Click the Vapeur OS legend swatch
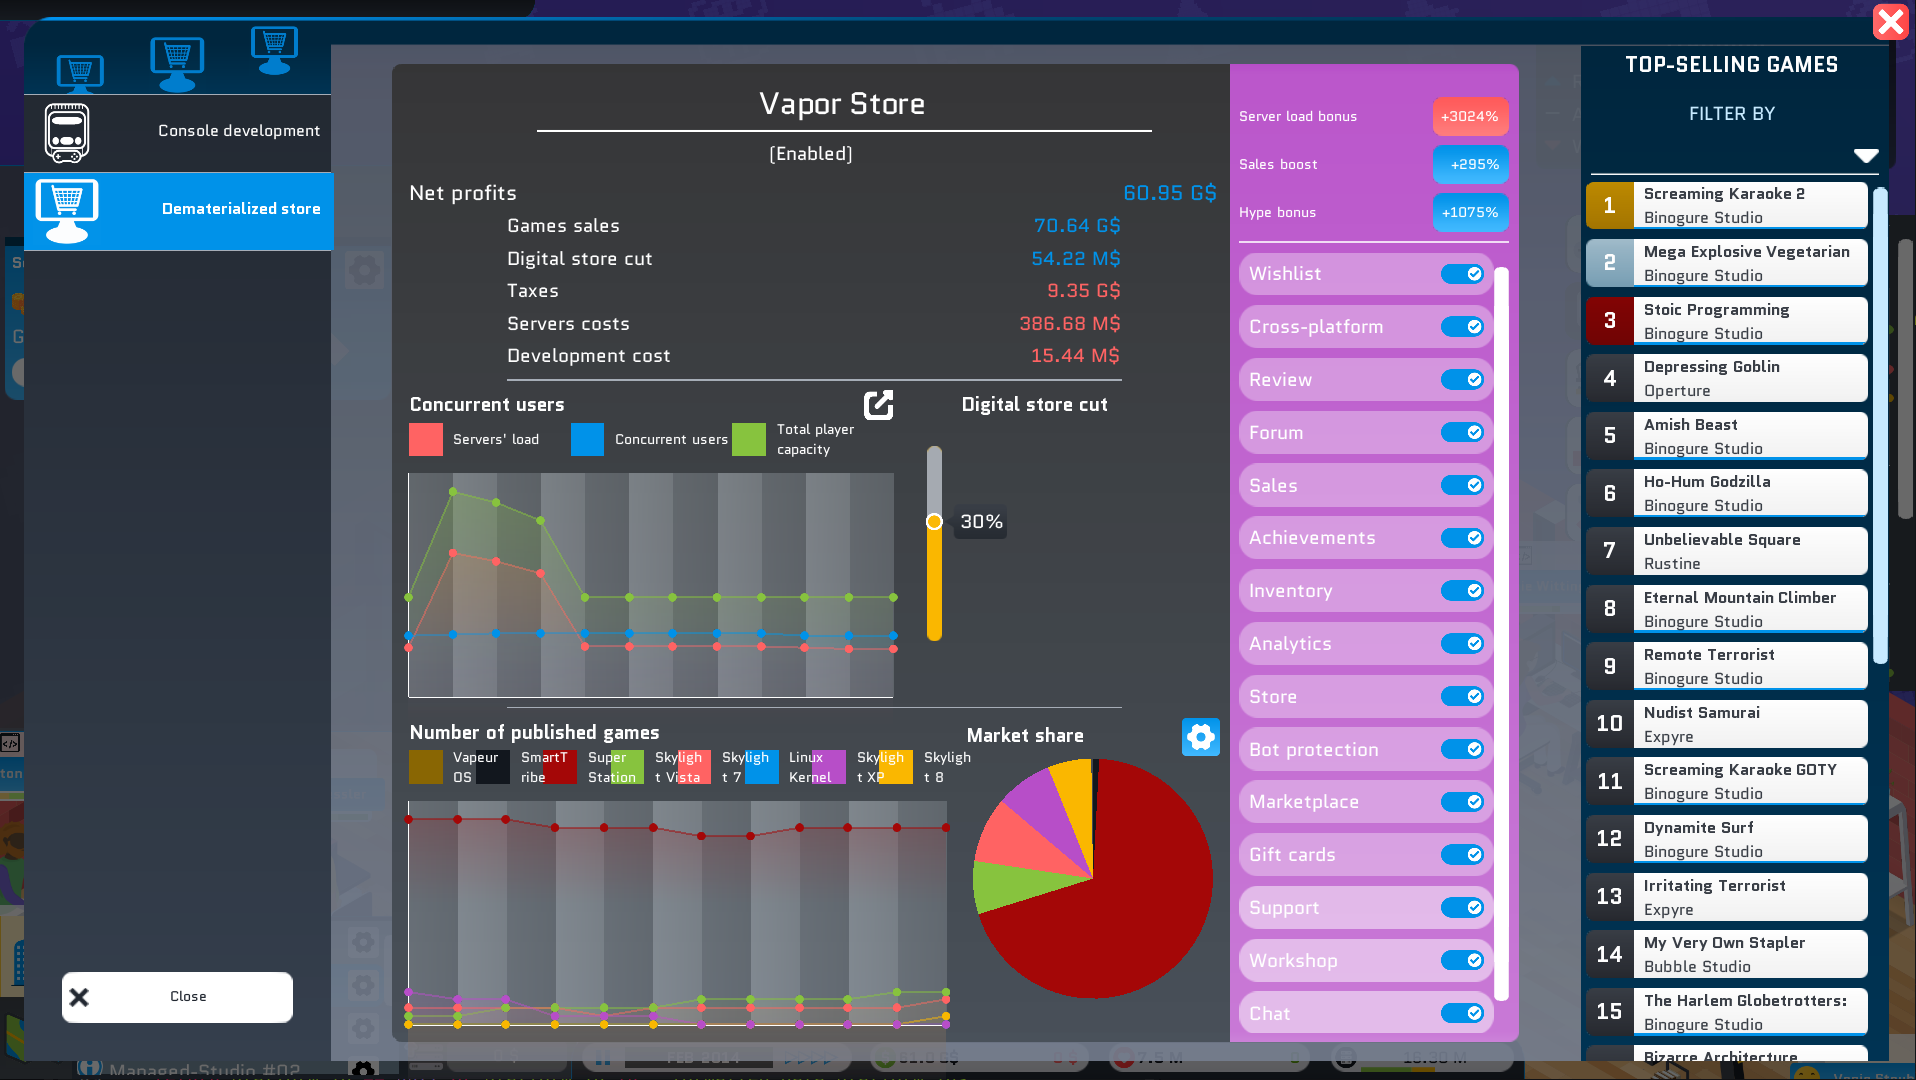This screenshot has height=1080, width=1916. [426, 767]
